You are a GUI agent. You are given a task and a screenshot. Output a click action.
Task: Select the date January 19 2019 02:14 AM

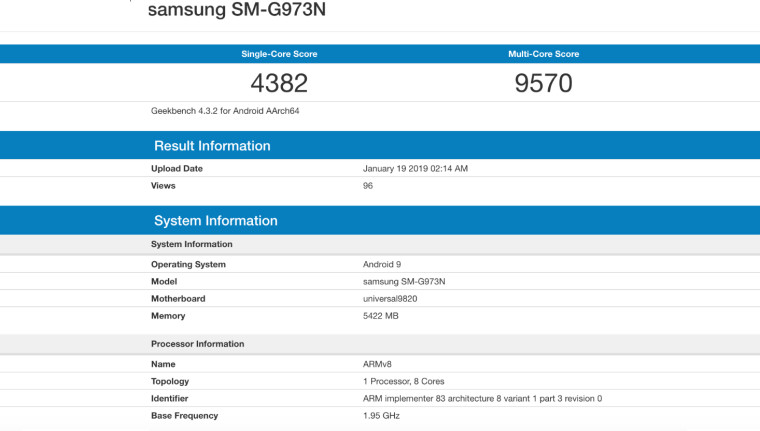415,169
